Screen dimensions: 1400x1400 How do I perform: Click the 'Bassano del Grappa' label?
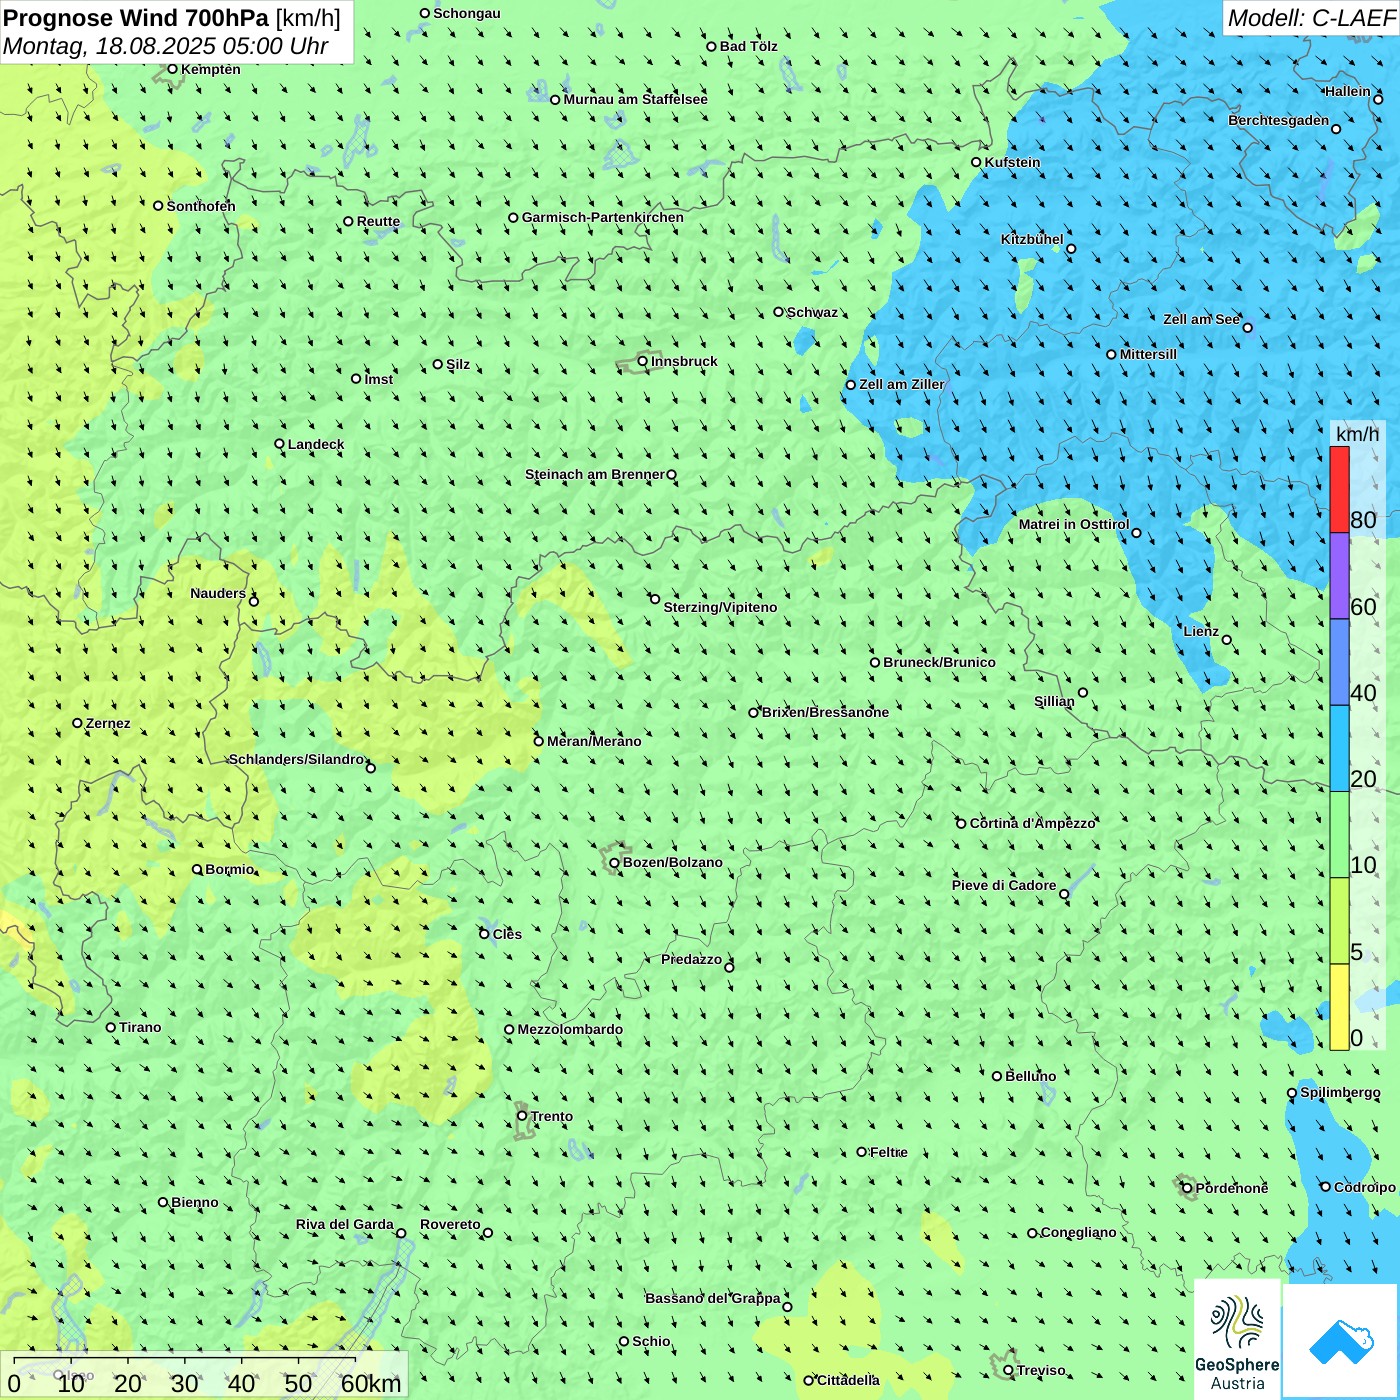713,1298
